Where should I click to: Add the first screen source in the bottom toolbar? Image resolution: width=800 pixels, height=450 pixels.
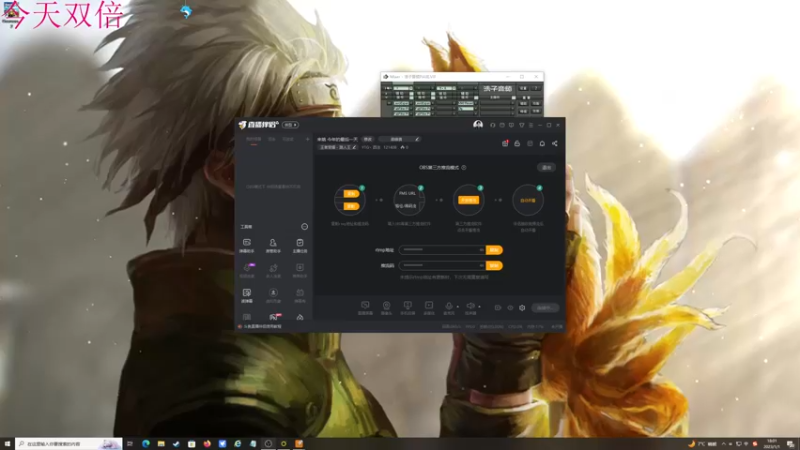pos(365,308)
